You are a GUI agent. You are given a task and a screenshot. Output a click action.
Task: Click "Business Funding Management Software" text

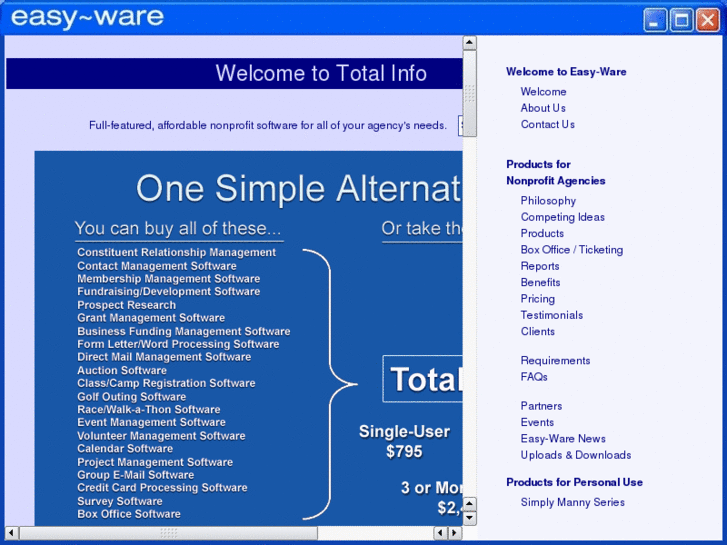coord(184,331)
